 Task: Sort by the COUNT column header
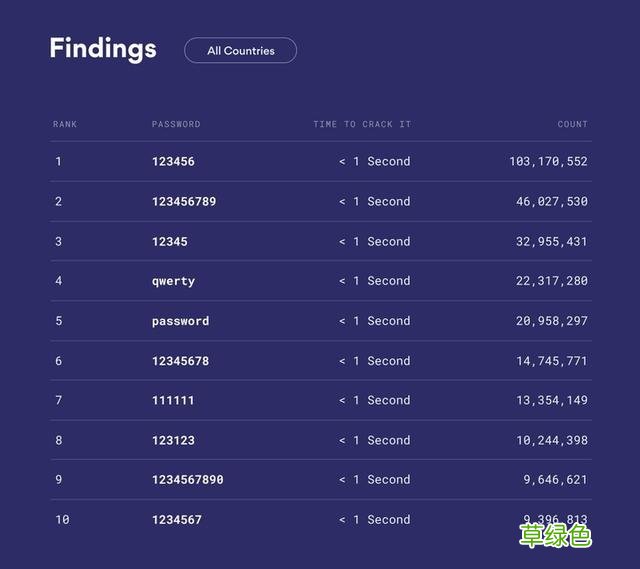click(x=572, y=124)
